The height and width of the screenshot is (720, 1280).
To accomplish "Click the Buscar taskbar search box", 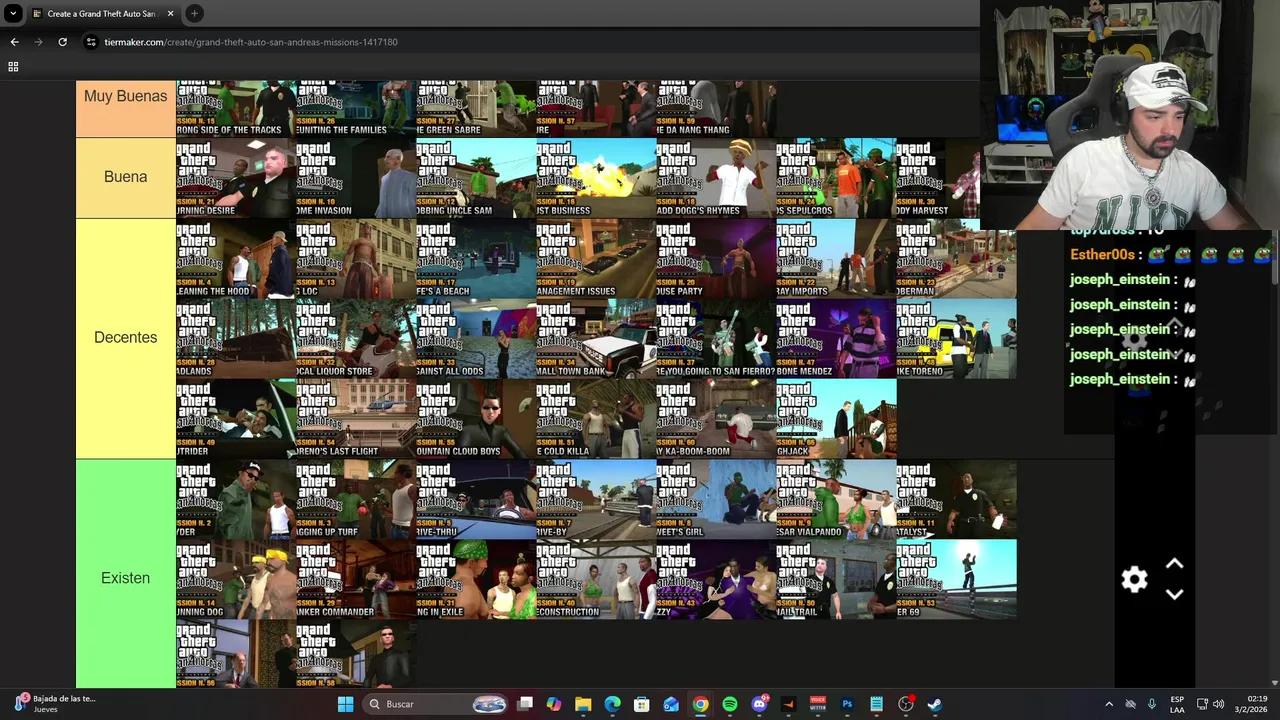I will pyautogui.click(x=435, y=704).
